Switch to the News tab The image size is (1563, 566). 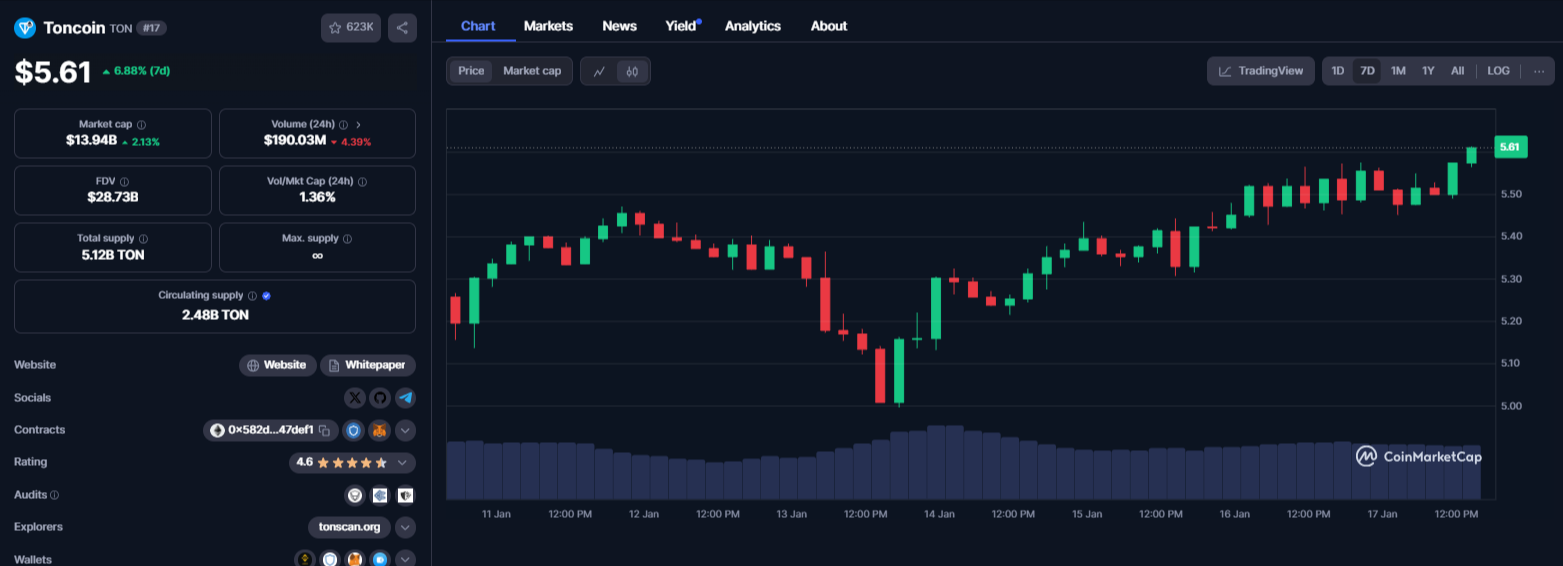coord(619,26)
